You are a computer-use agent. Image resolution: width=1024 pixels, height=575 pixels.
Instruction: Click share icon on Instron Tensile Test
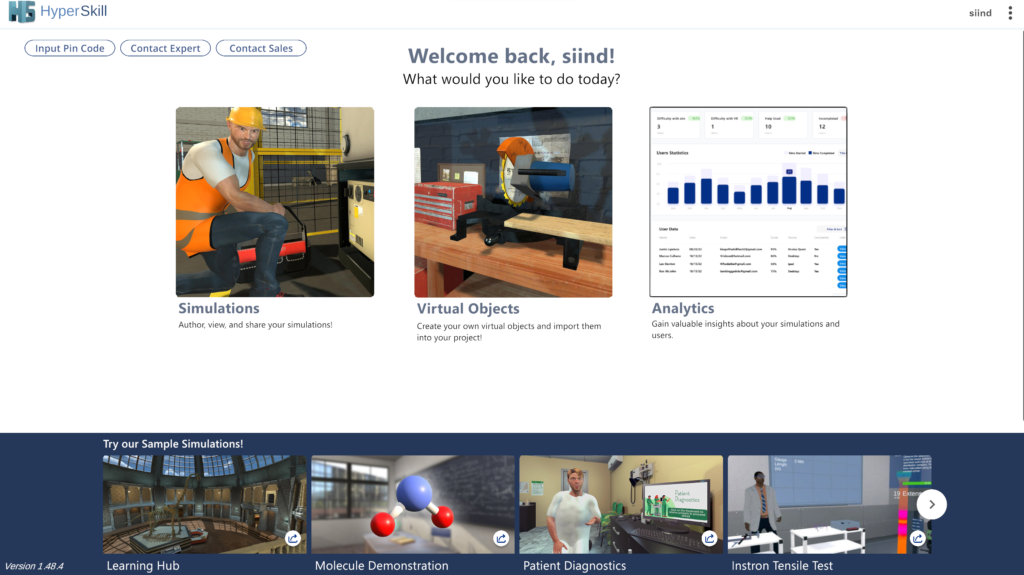[x=917, y=539]
